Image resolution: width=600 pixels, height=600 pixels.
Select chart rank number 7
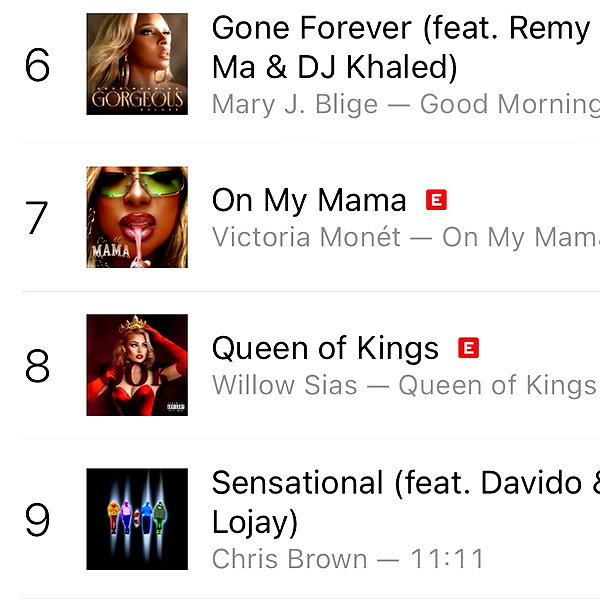pos(37,217)
